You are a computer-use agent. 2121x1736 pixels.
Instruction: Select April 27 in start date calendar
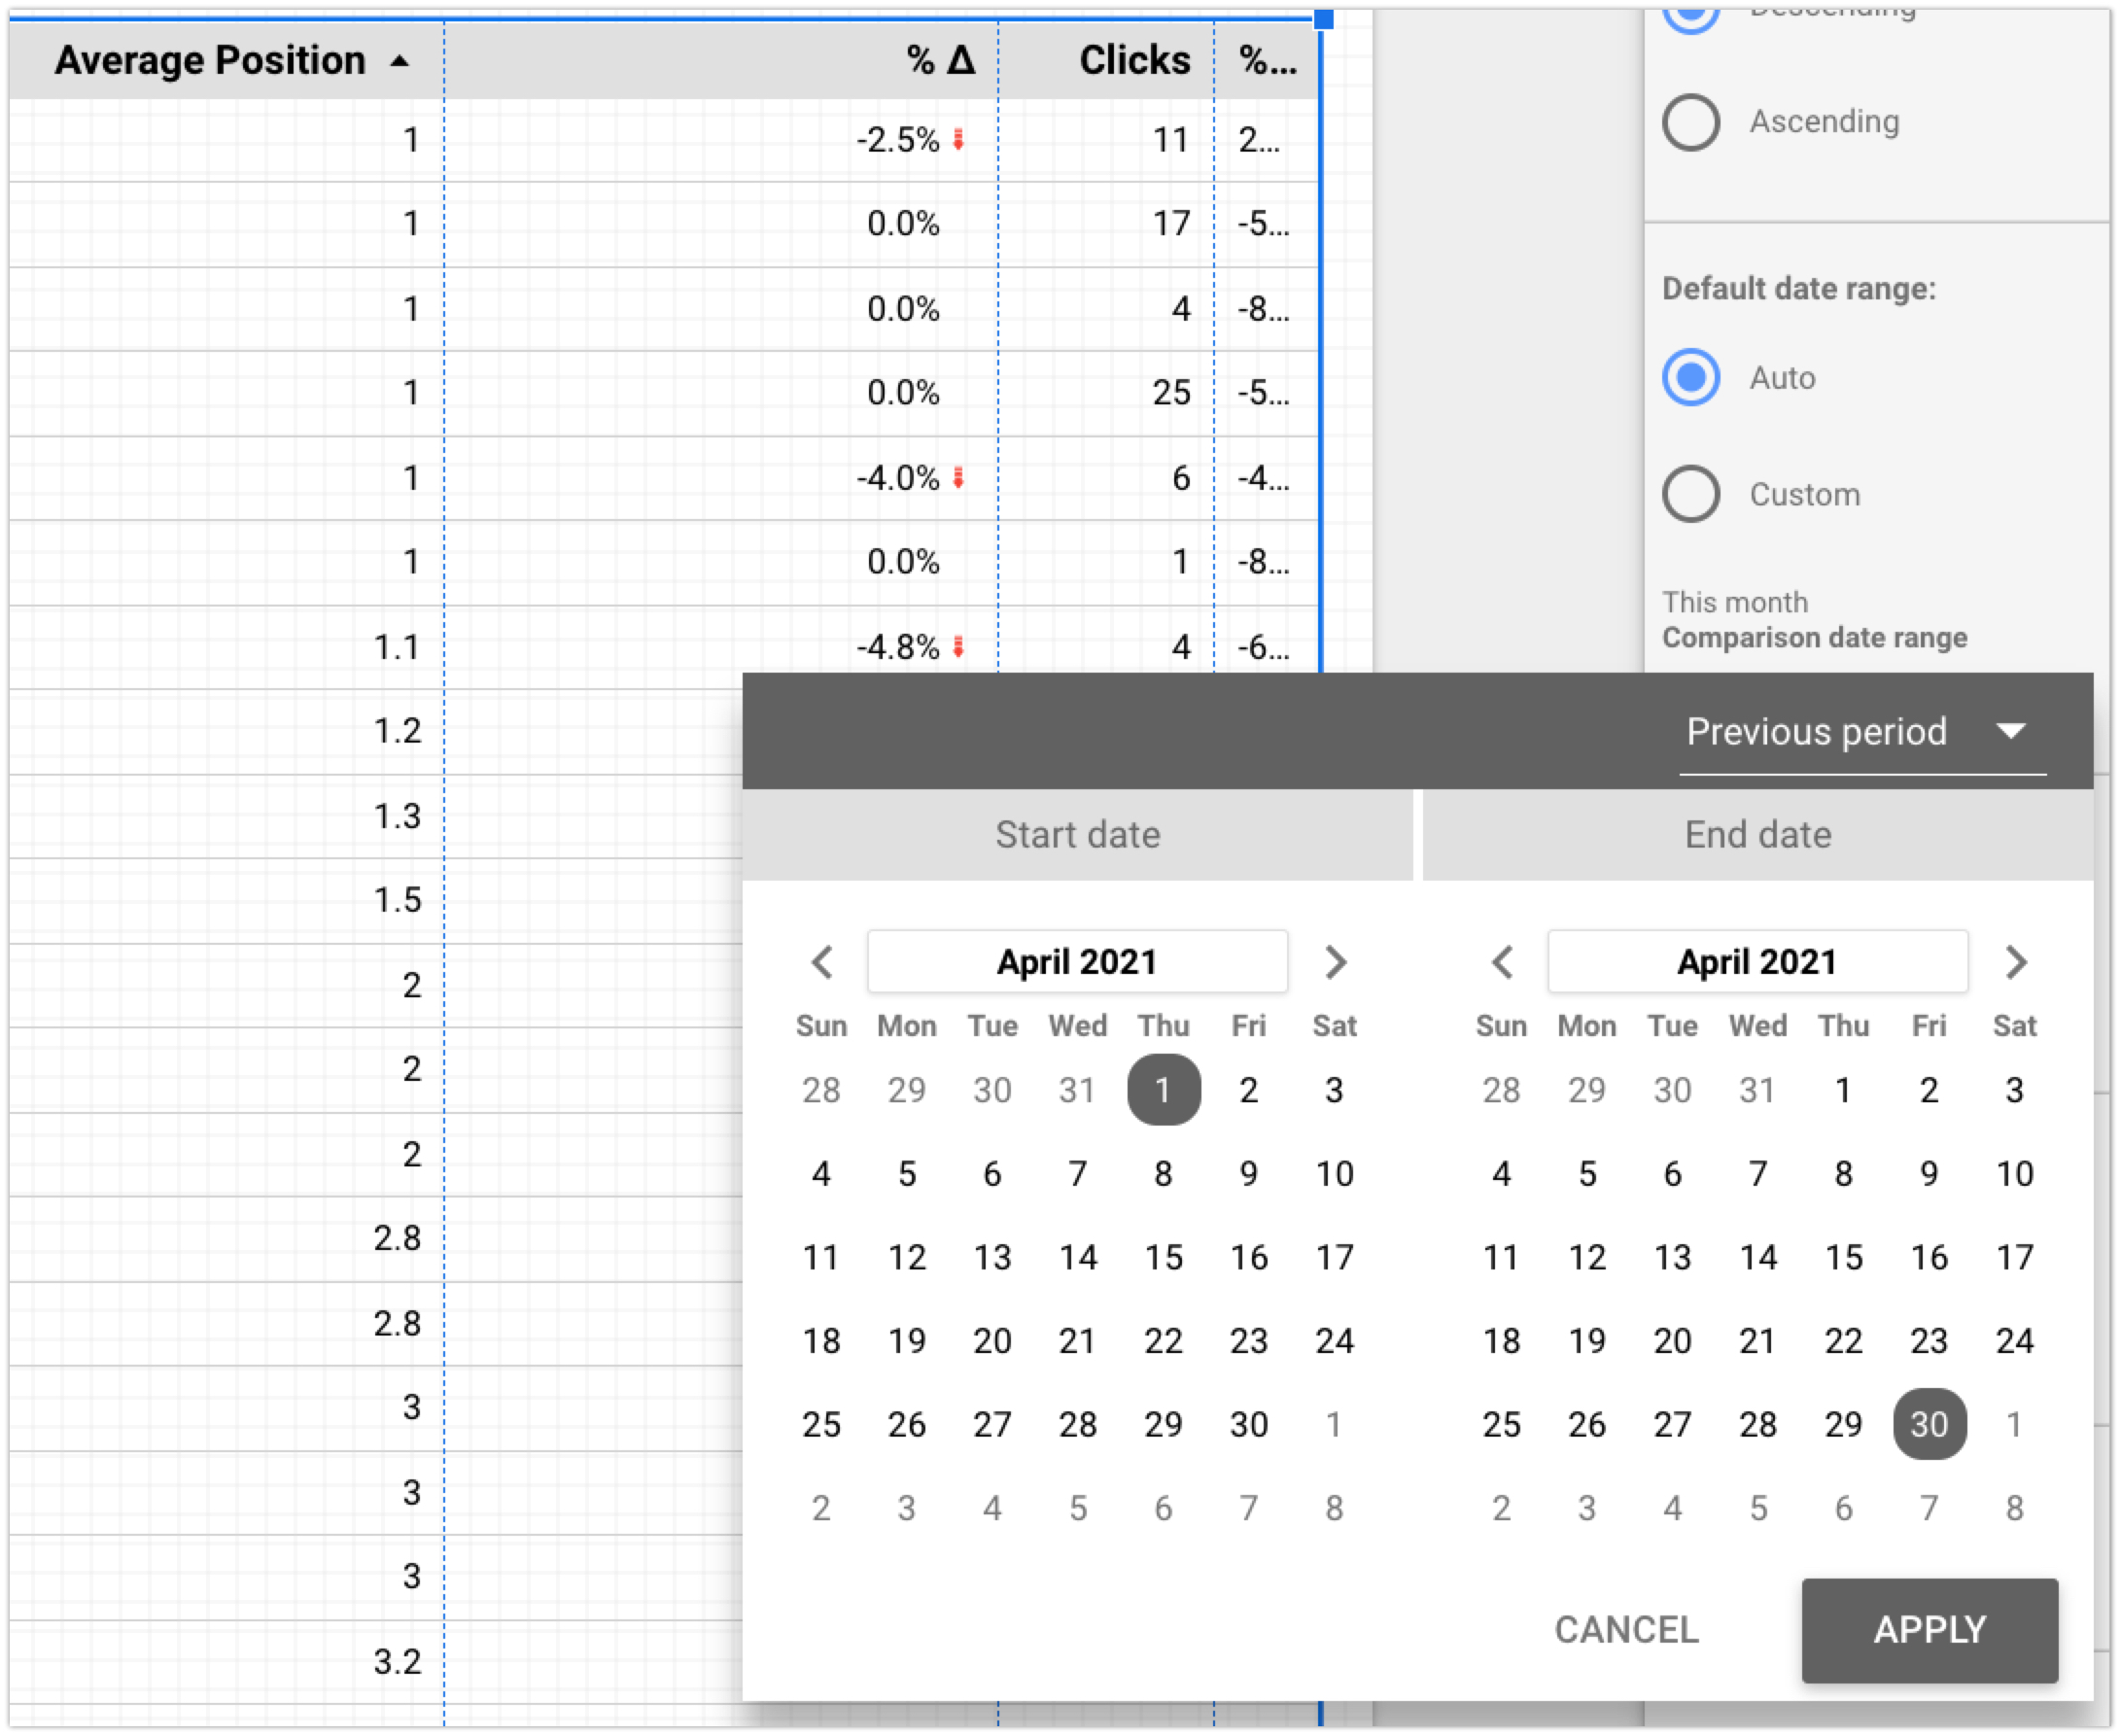pos(992,1424)
